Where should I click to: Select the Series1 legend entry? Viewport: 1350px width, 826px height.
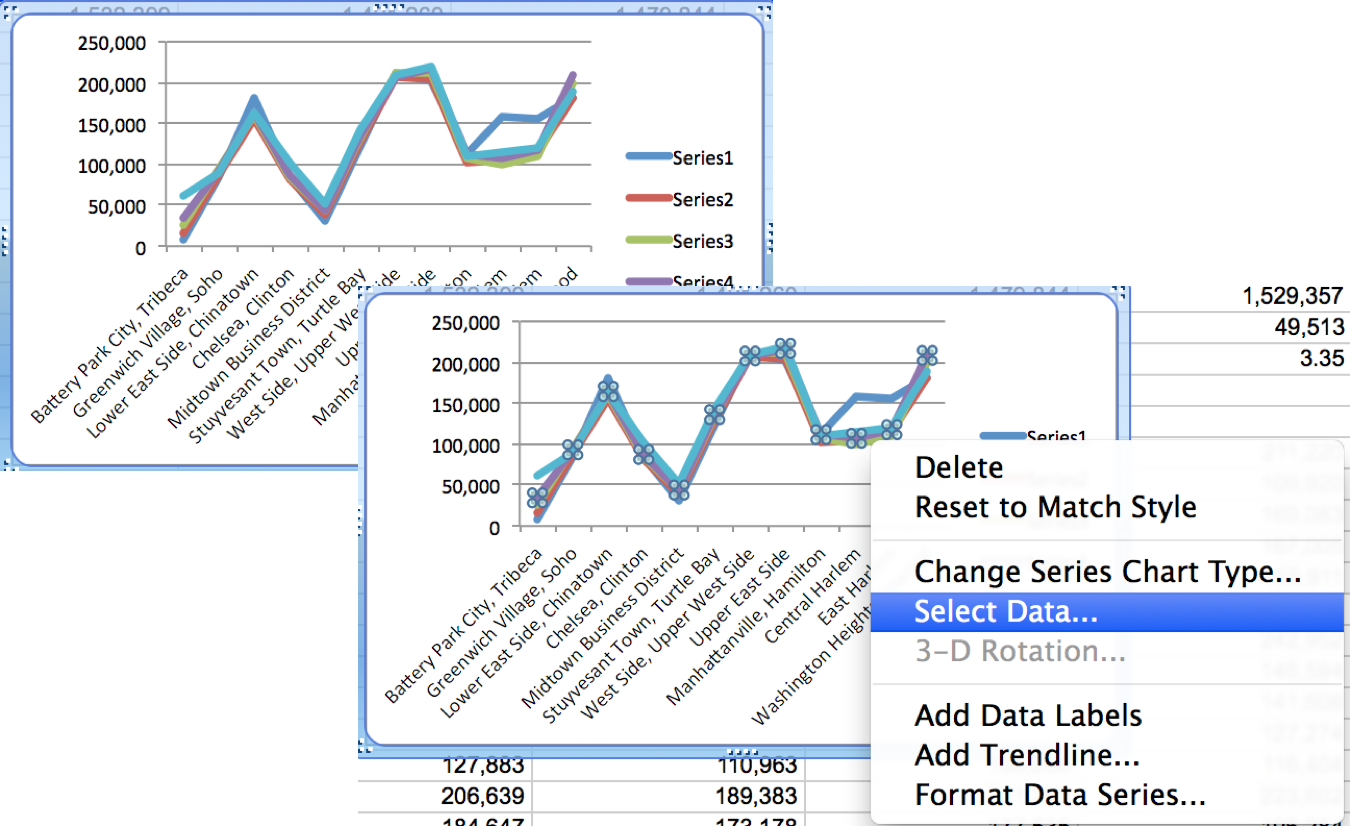(702, 157)
